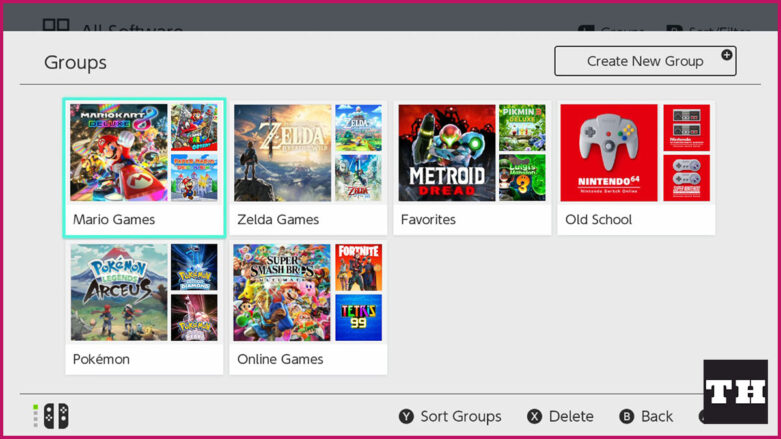Click Back label in footer

656,416
